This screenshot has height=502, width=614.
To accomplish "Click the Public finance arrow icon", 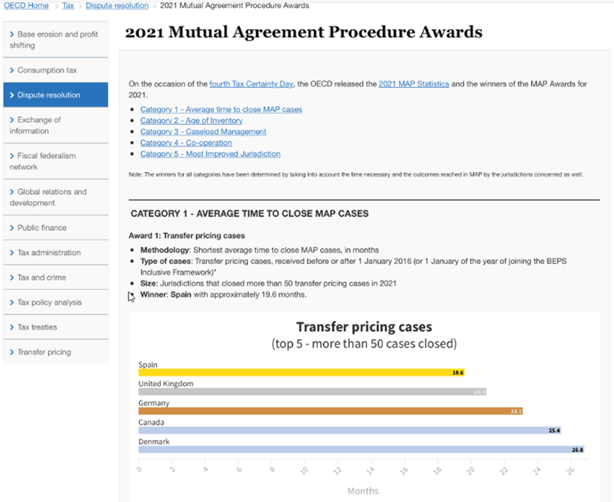I will coord(9,228).
